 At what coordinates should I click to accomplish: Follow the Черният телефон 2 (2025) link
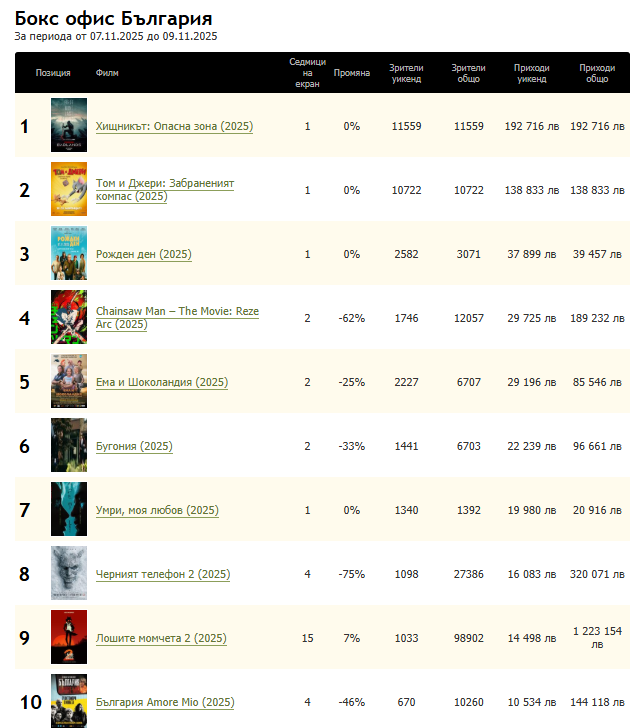click(163, 575)
